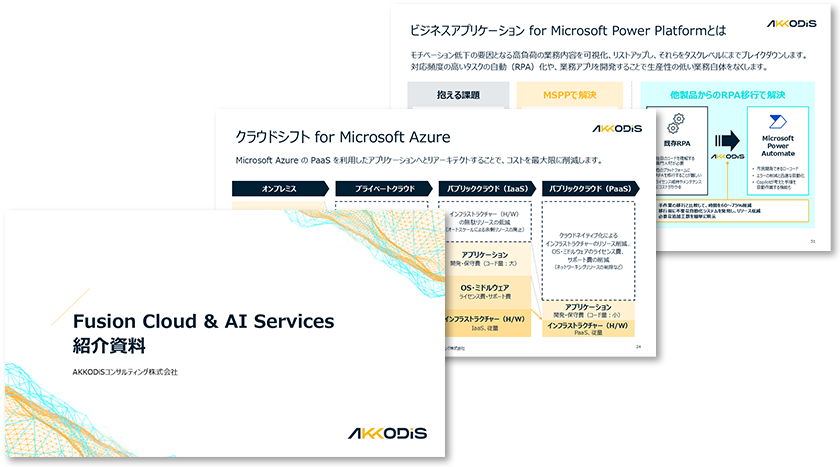Image resolution: width=840 pixels, height=467 pixels.
Task: Click the AKKODIS logo on the Fusion Cloud cover slide
Action: coord(387,433)
